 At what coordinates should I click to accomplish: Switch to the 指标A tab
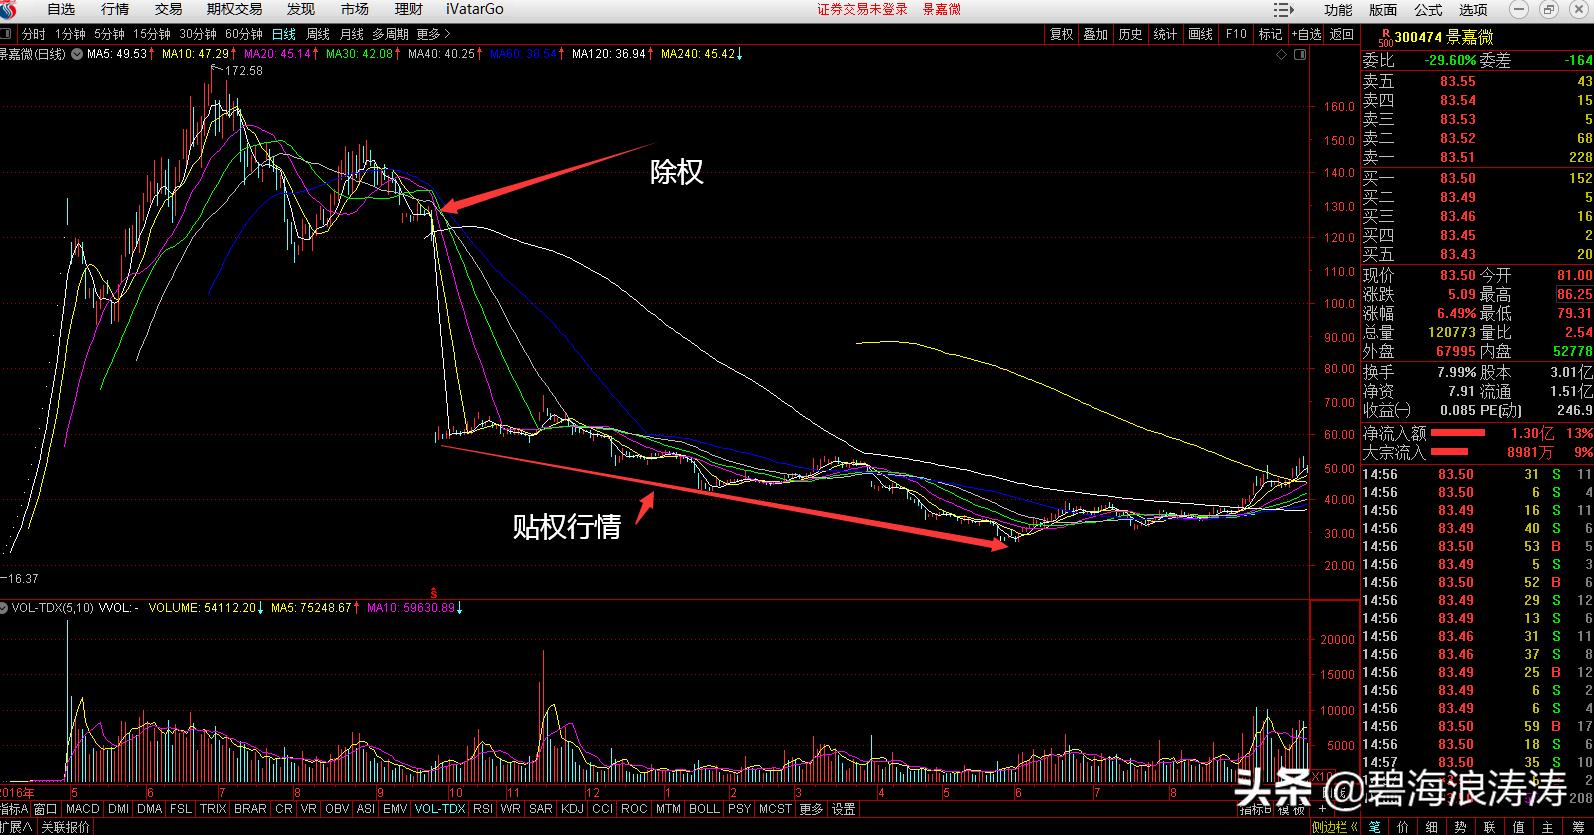click(14, 809)
